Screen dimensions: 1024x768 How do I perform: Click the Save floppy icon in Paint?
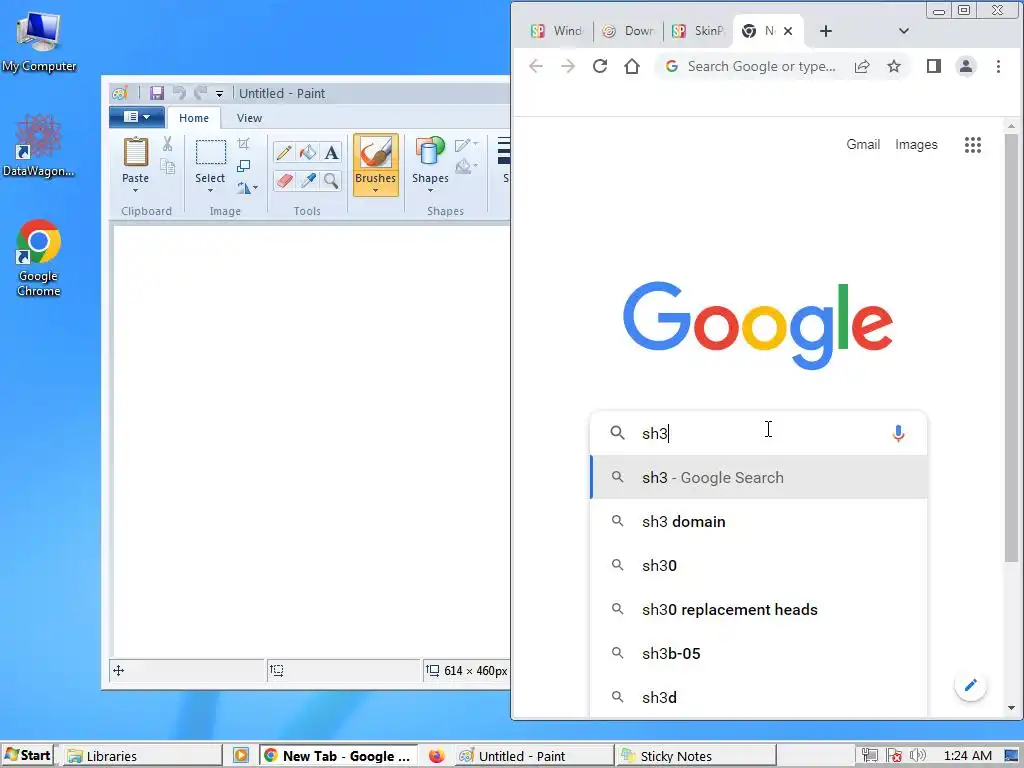[157, 93]
